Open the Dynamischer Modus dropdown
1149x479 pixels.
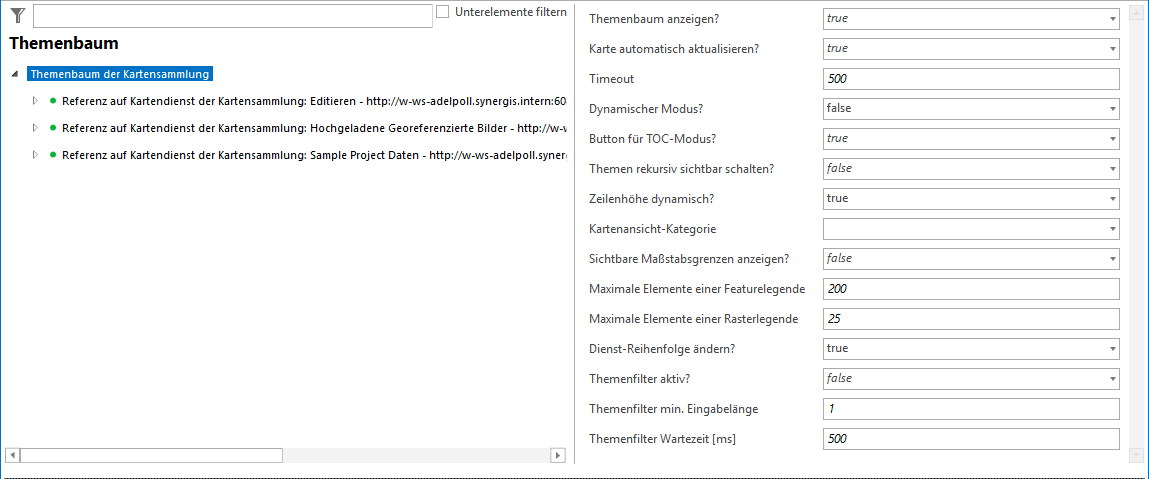[x=1112, y=108]
